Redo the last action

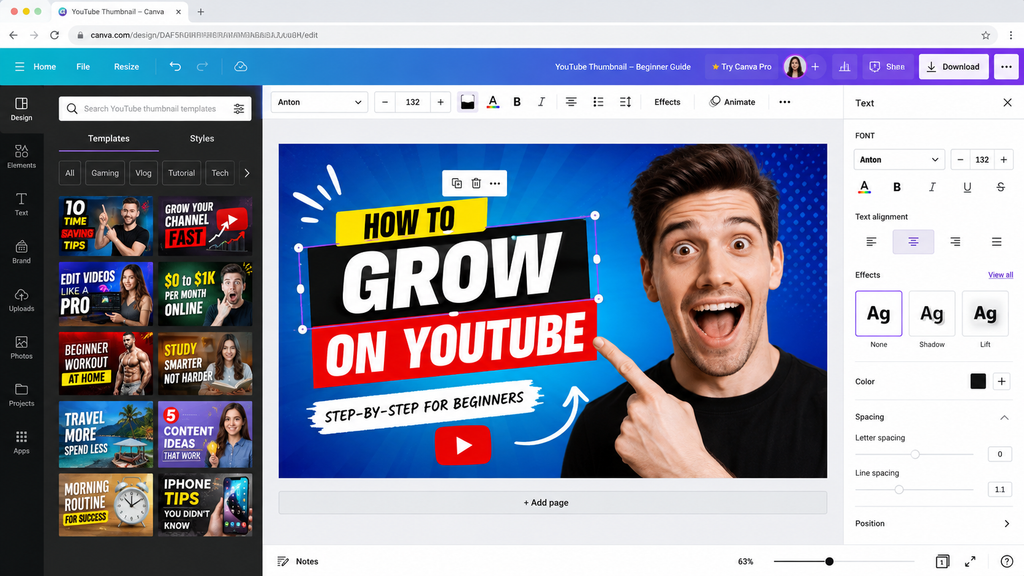202,67
